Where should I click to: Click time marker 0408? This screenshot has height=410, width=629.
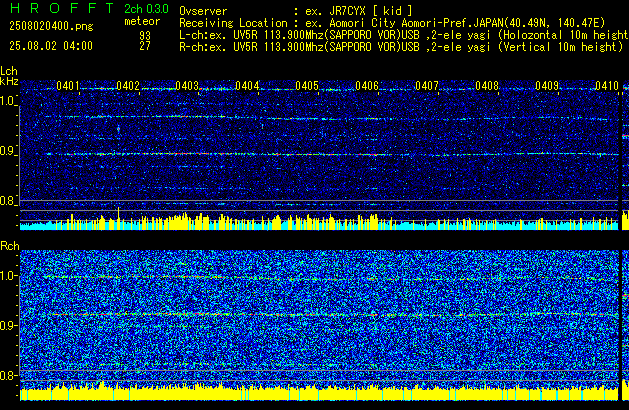487,86
